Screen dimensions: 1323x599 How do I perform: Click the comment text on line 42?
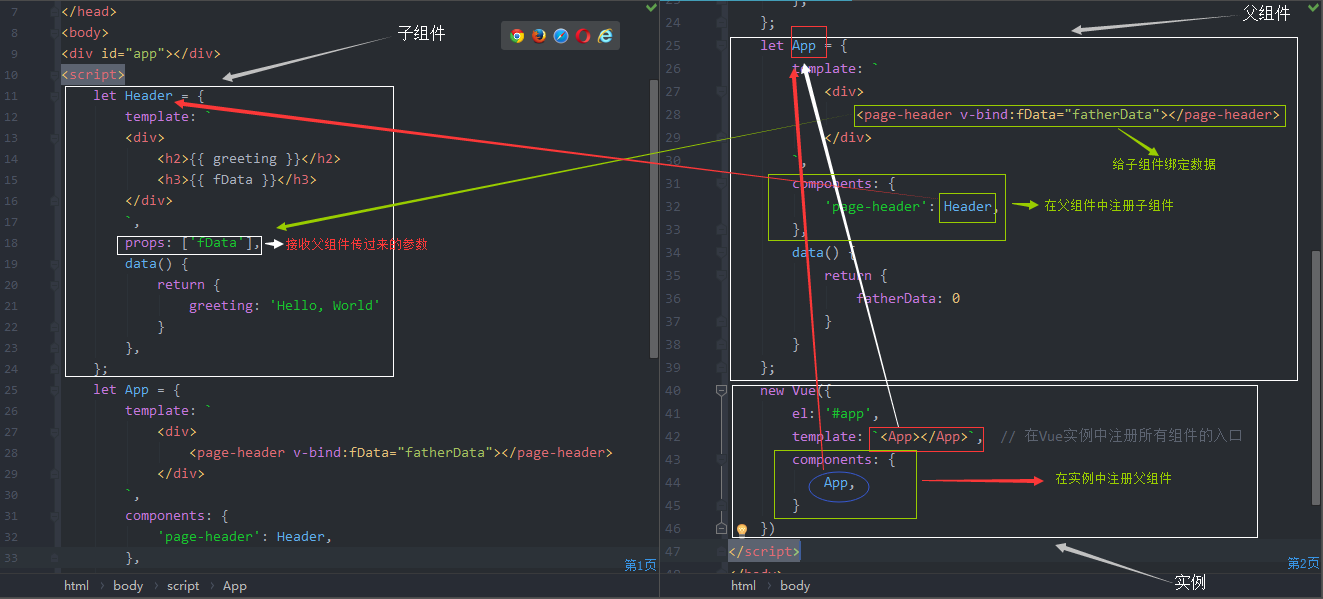coord(1121,436)
